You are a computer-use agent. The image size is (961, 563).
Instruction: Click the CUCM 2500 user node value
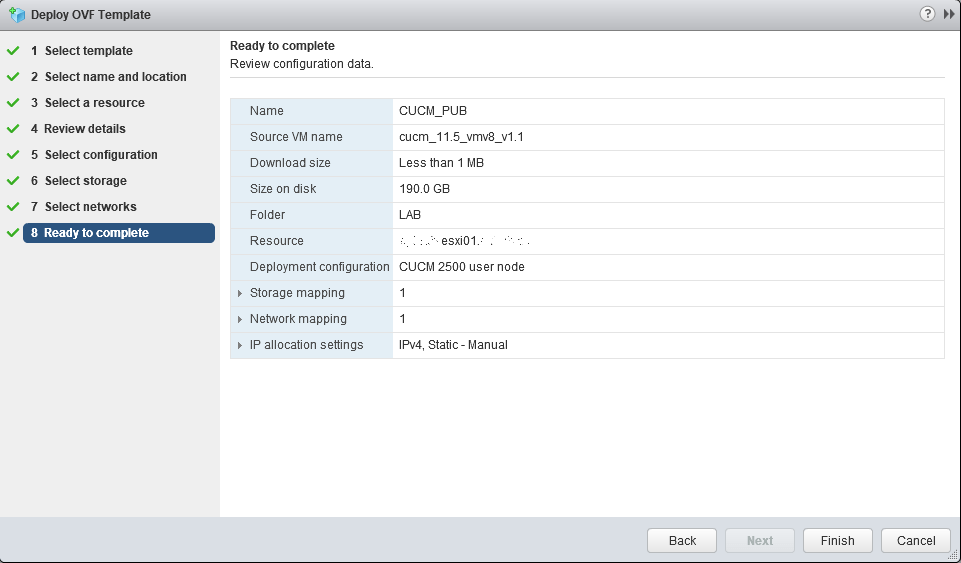[462, 267]
